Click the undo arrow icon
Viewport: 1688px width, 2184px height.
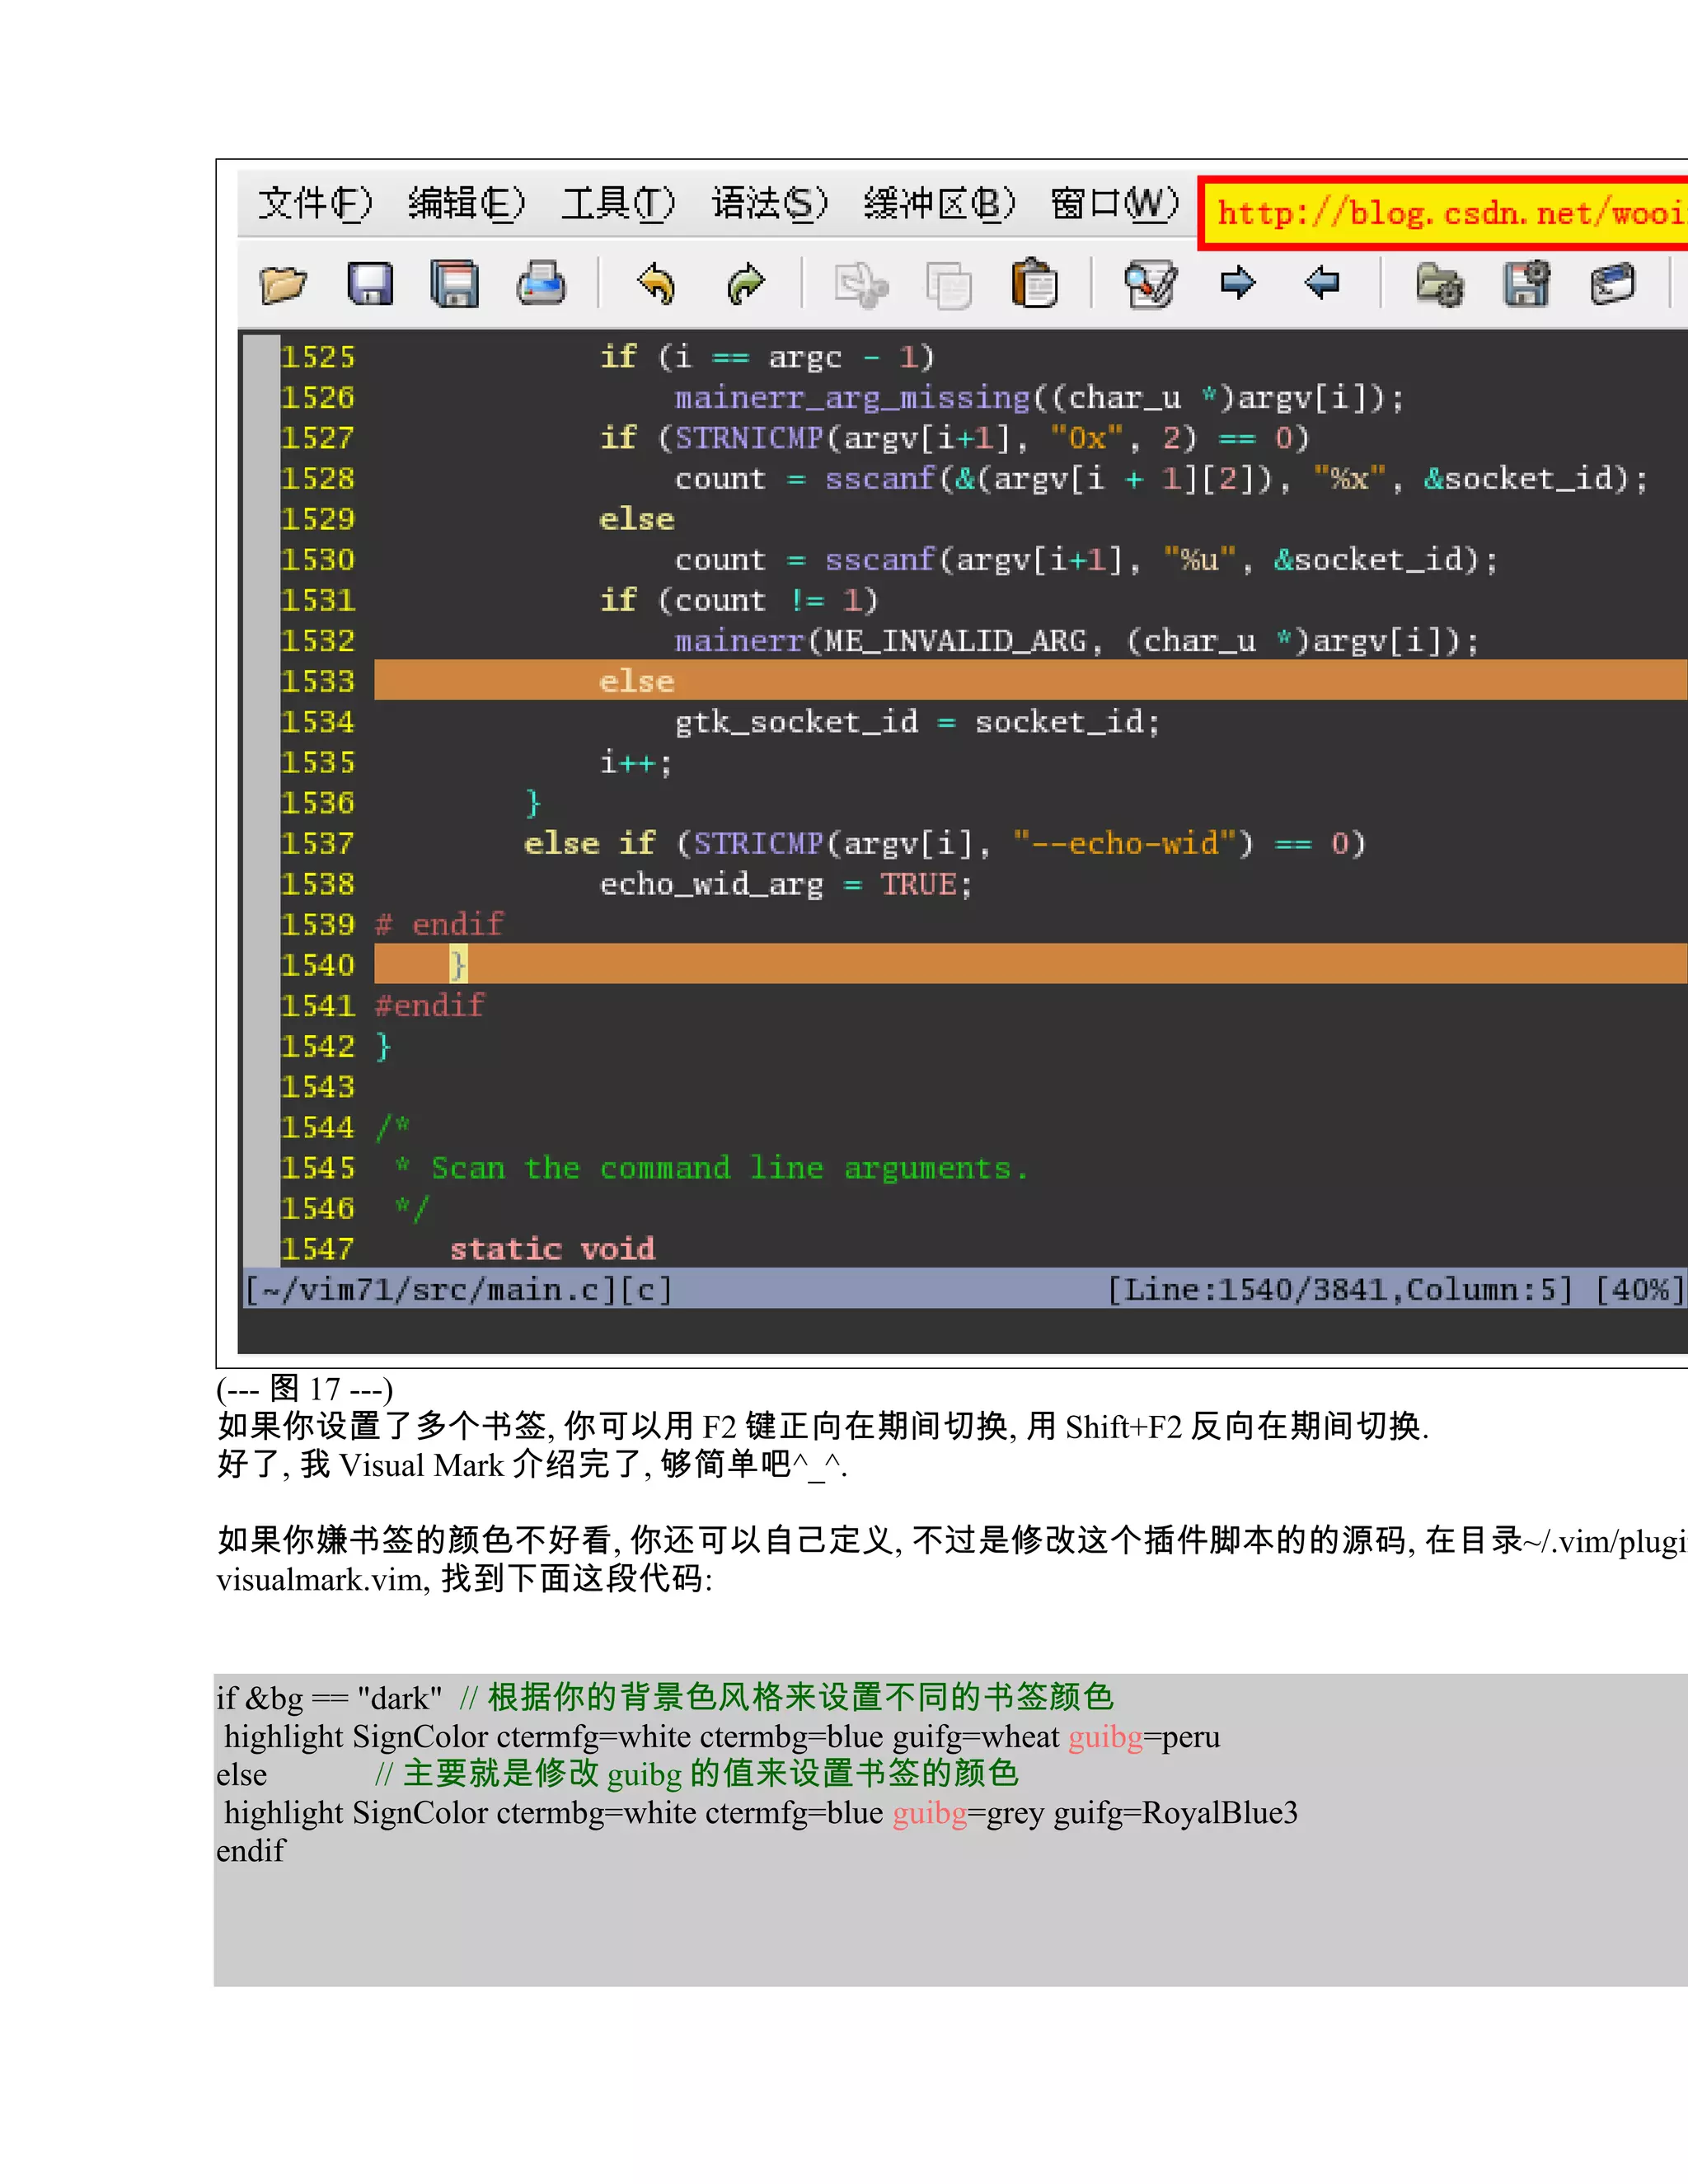point(657,284)
